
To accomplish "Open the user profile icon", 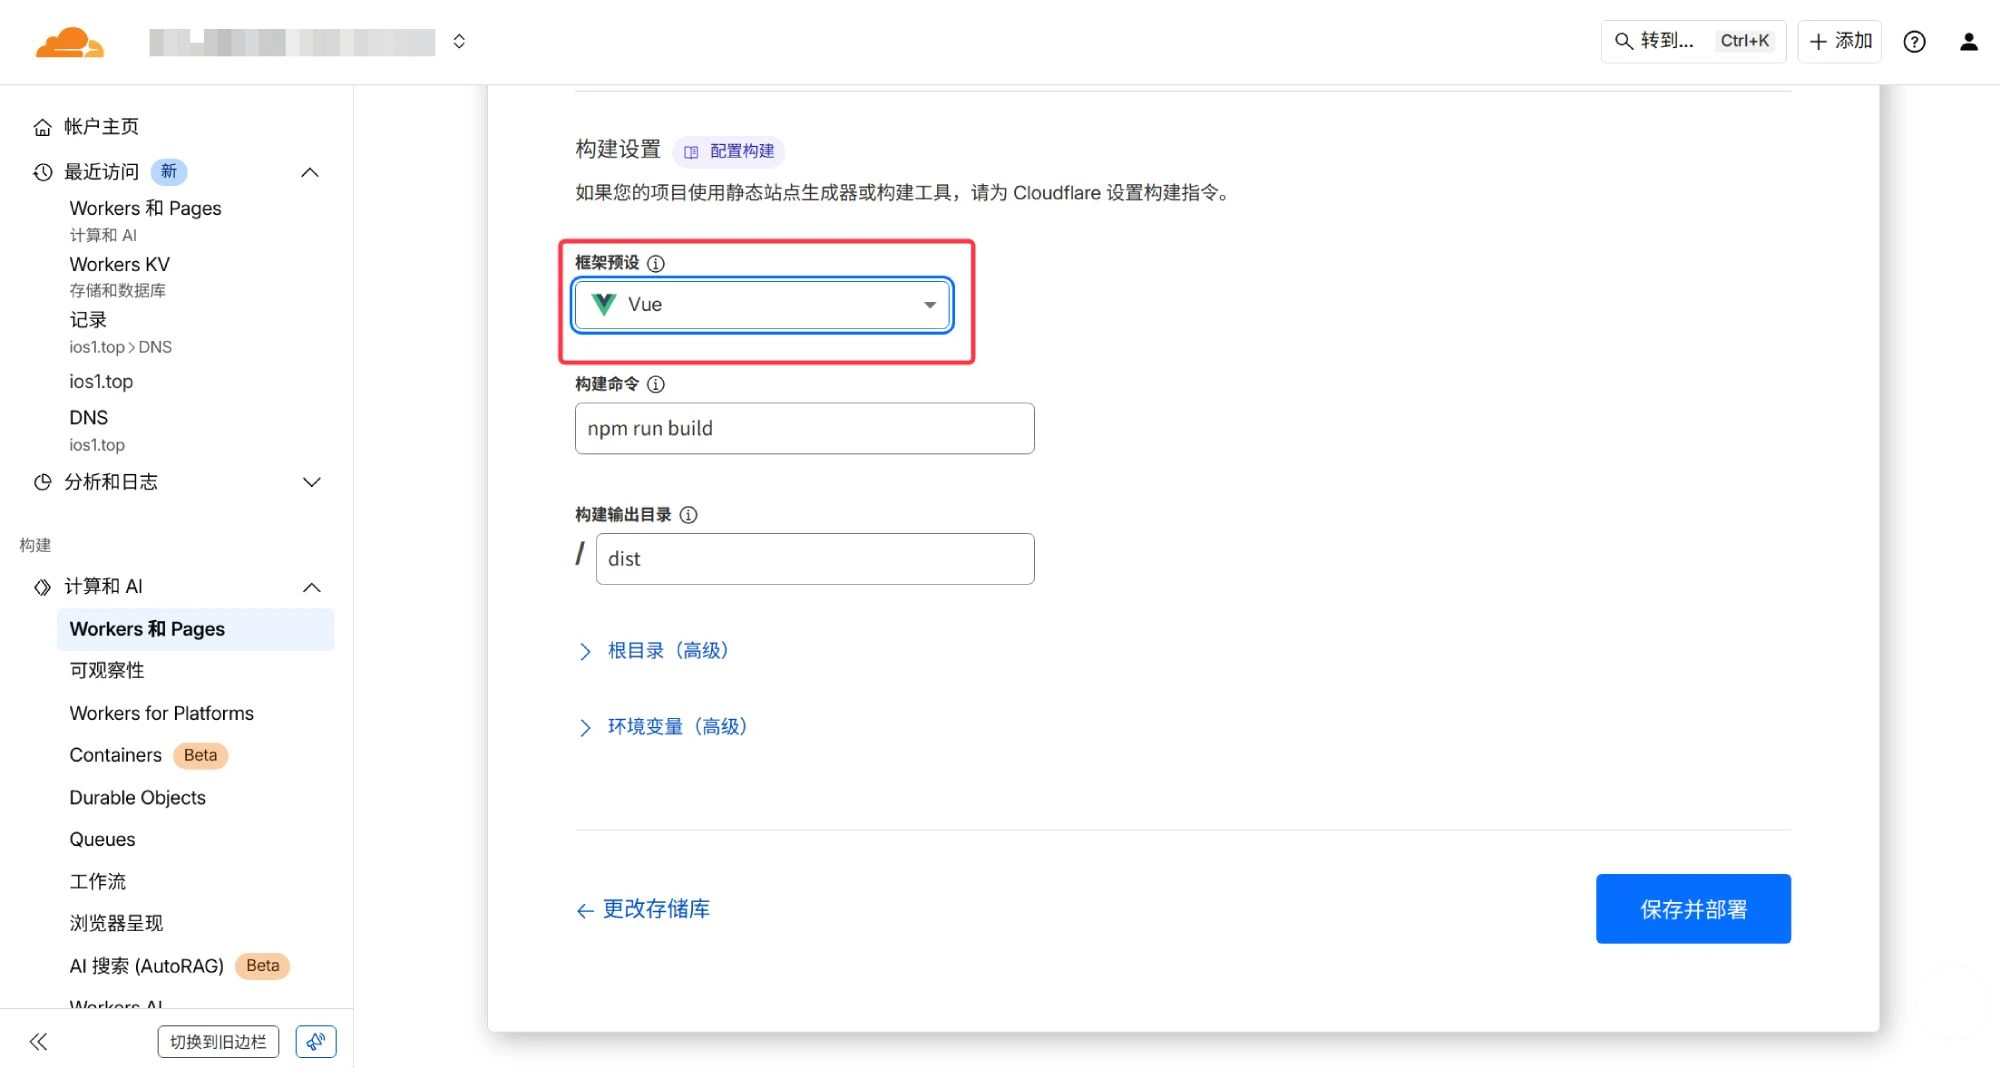I will click(1968, 41).
